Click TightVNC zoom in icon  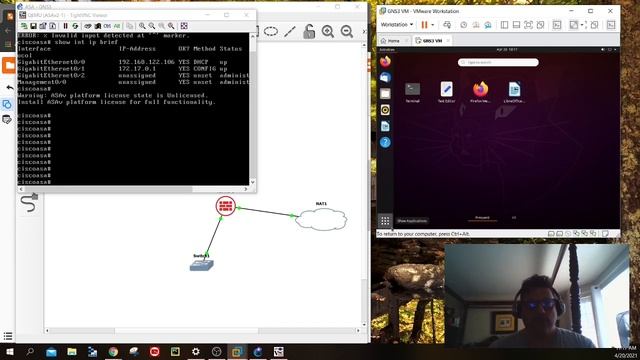click(x=142, y=26)
